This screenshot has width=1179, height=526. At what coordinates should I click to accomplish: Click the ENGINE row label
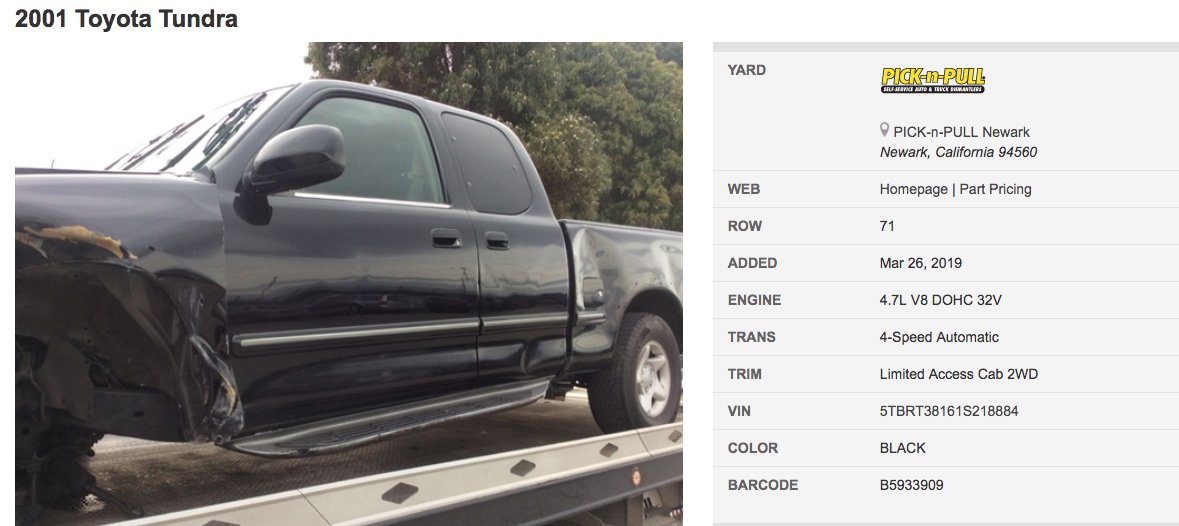pos(754,300)
